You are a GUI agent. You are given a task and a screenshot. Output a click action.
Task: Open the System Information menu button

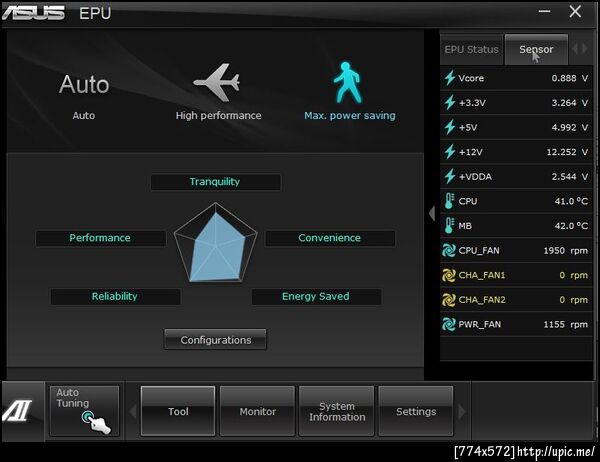pos(337,411)
